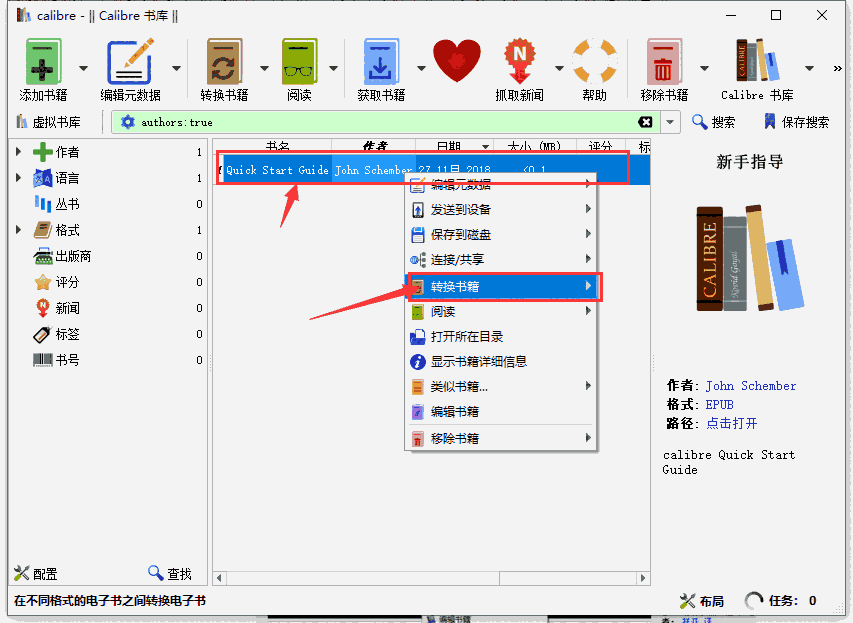Open dropdown arrow next to 转换书籍 toolbar
Screen dimensions: 853x623
coord(264,68)
